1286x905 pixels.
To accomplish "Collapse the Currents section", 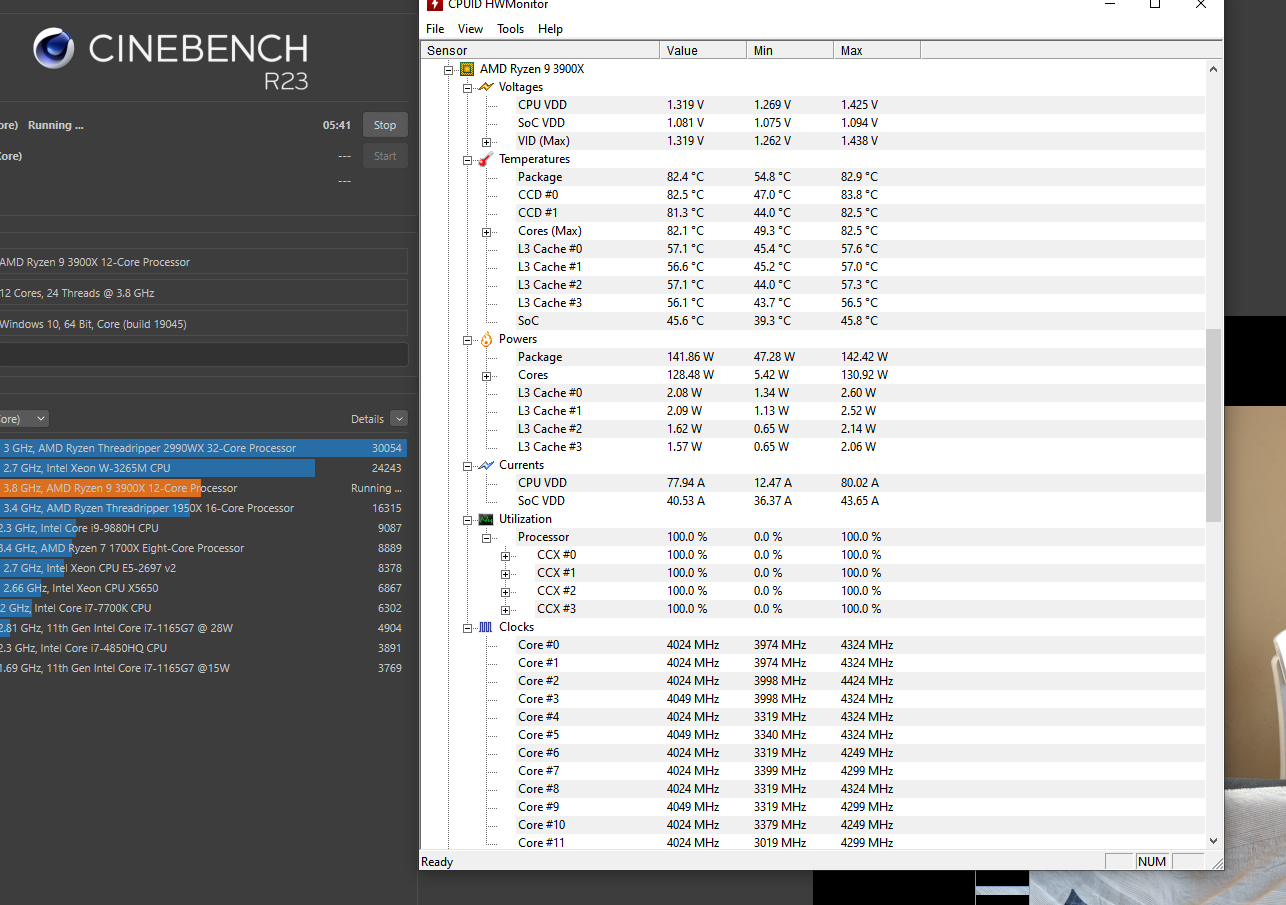I will point(467,466).
